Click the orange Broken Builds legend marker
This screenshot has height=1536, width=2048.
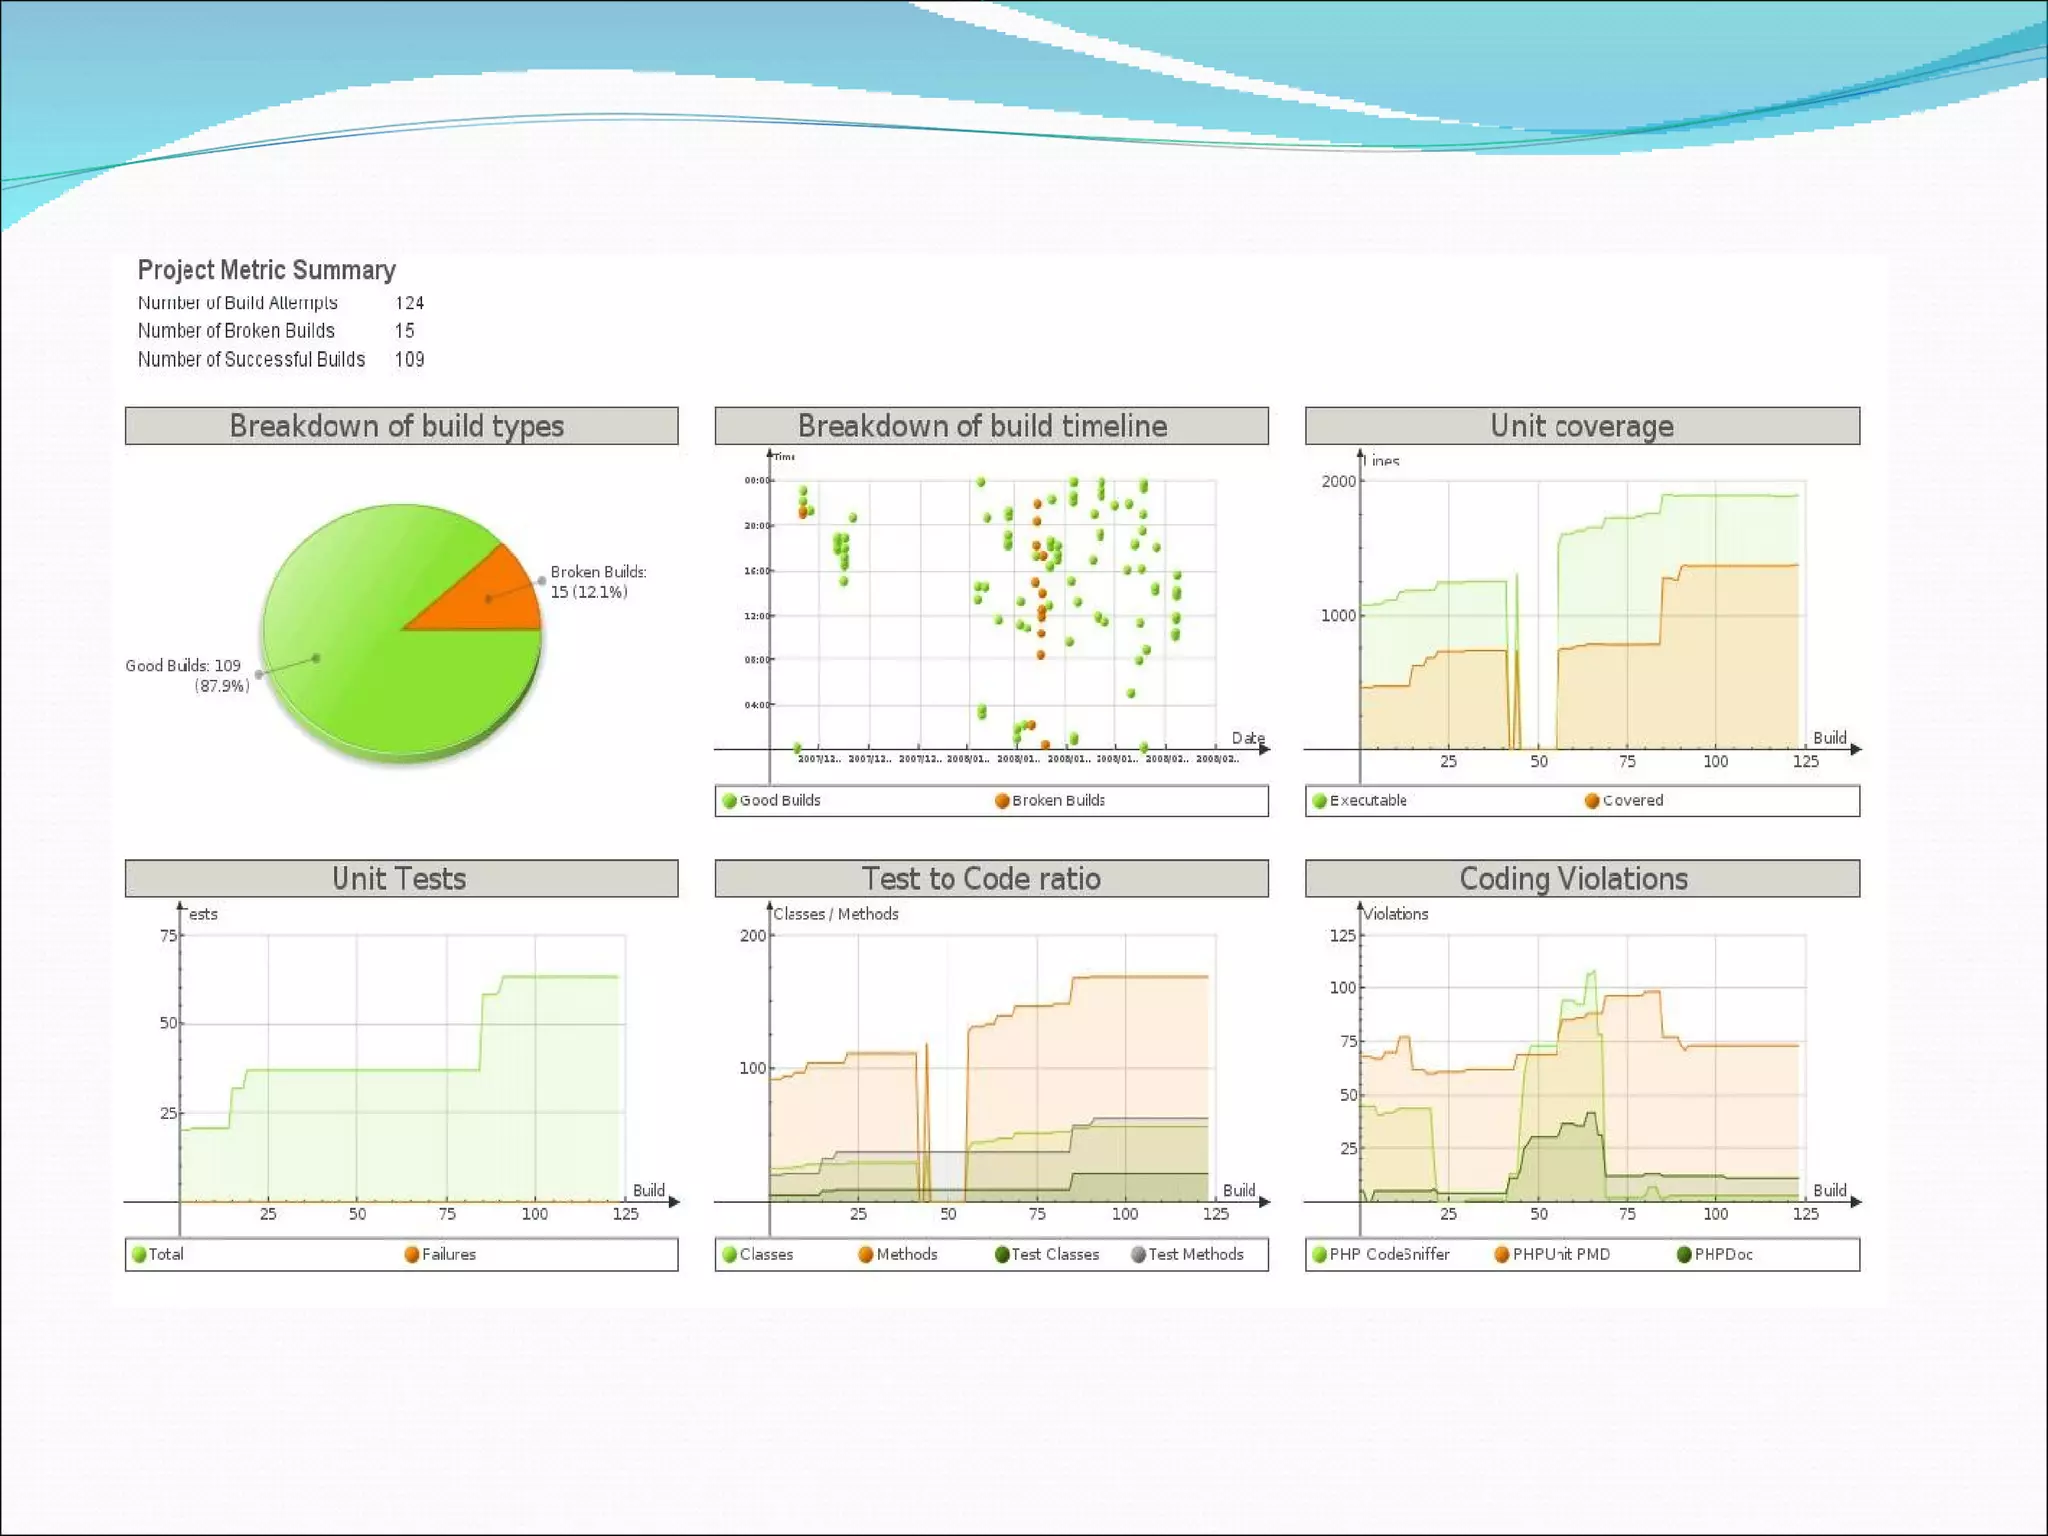1001,801
